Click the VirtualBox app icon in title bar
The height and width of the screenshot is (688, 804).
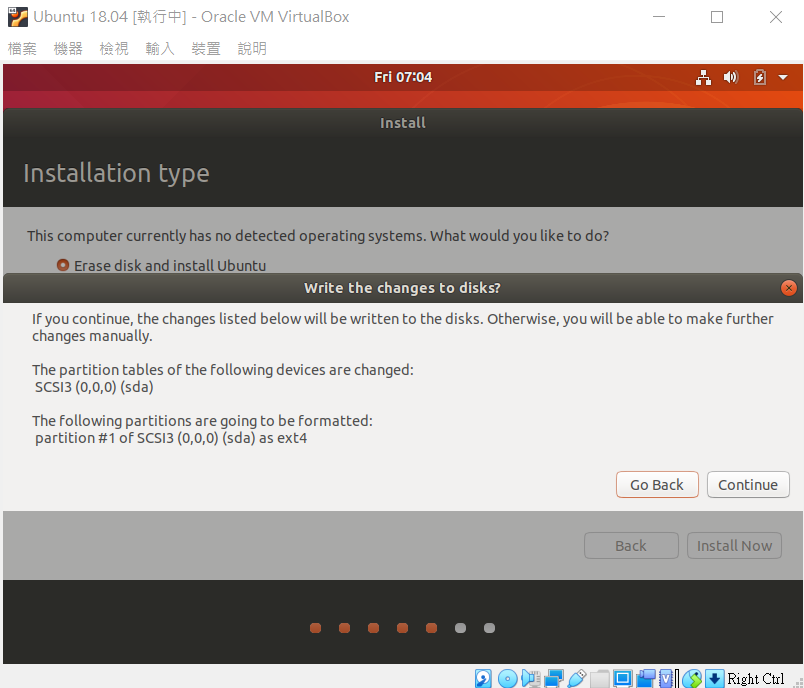click(x=18, y=16)
